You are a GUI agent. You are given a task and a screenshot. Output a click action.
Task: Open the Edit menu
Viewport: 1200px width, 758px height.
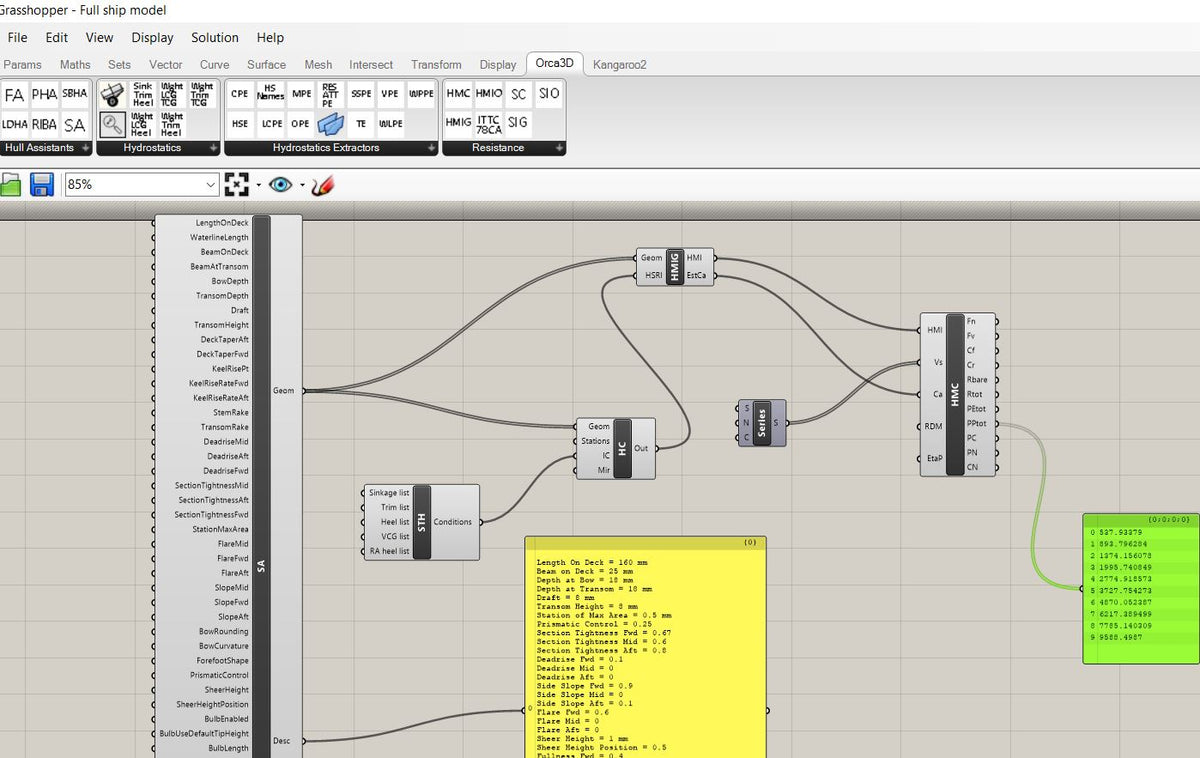pos(57,37)
